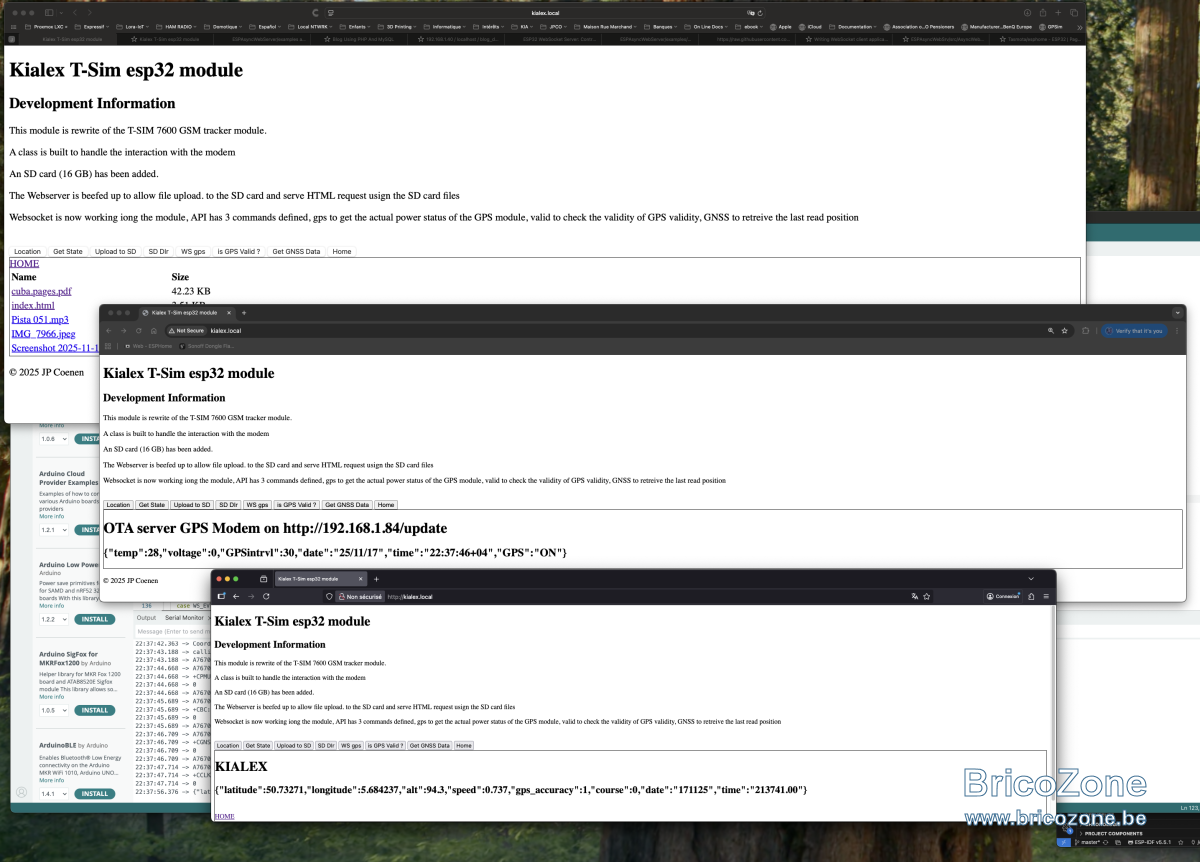Open the Firefox hamburger menu

click(x=1046, y=596)
